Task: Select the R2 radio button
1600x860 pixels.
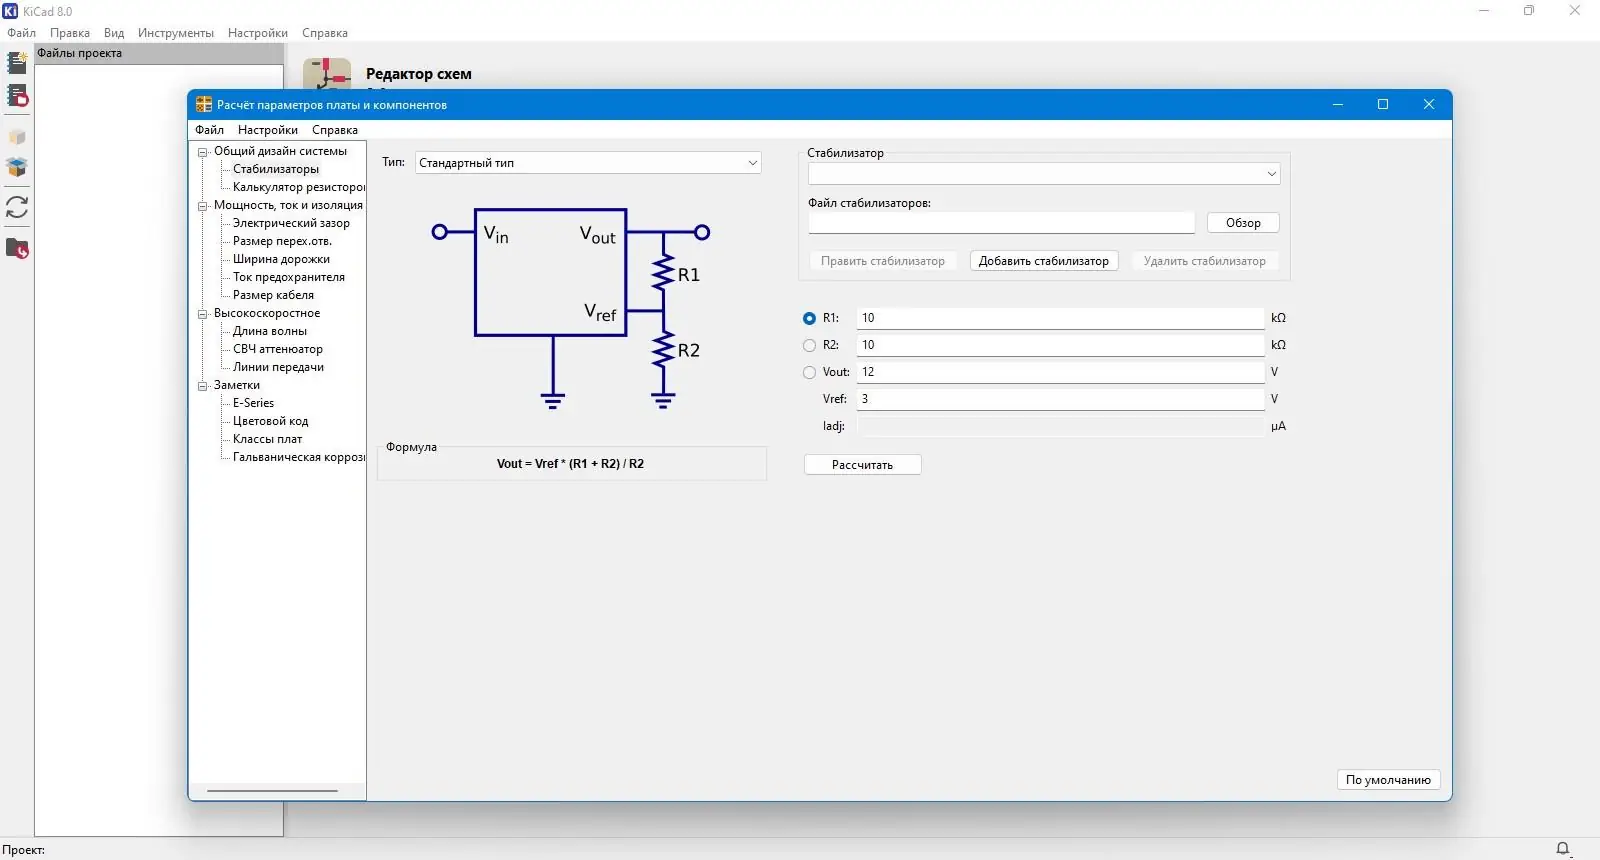Action: [x=809, y=345]
